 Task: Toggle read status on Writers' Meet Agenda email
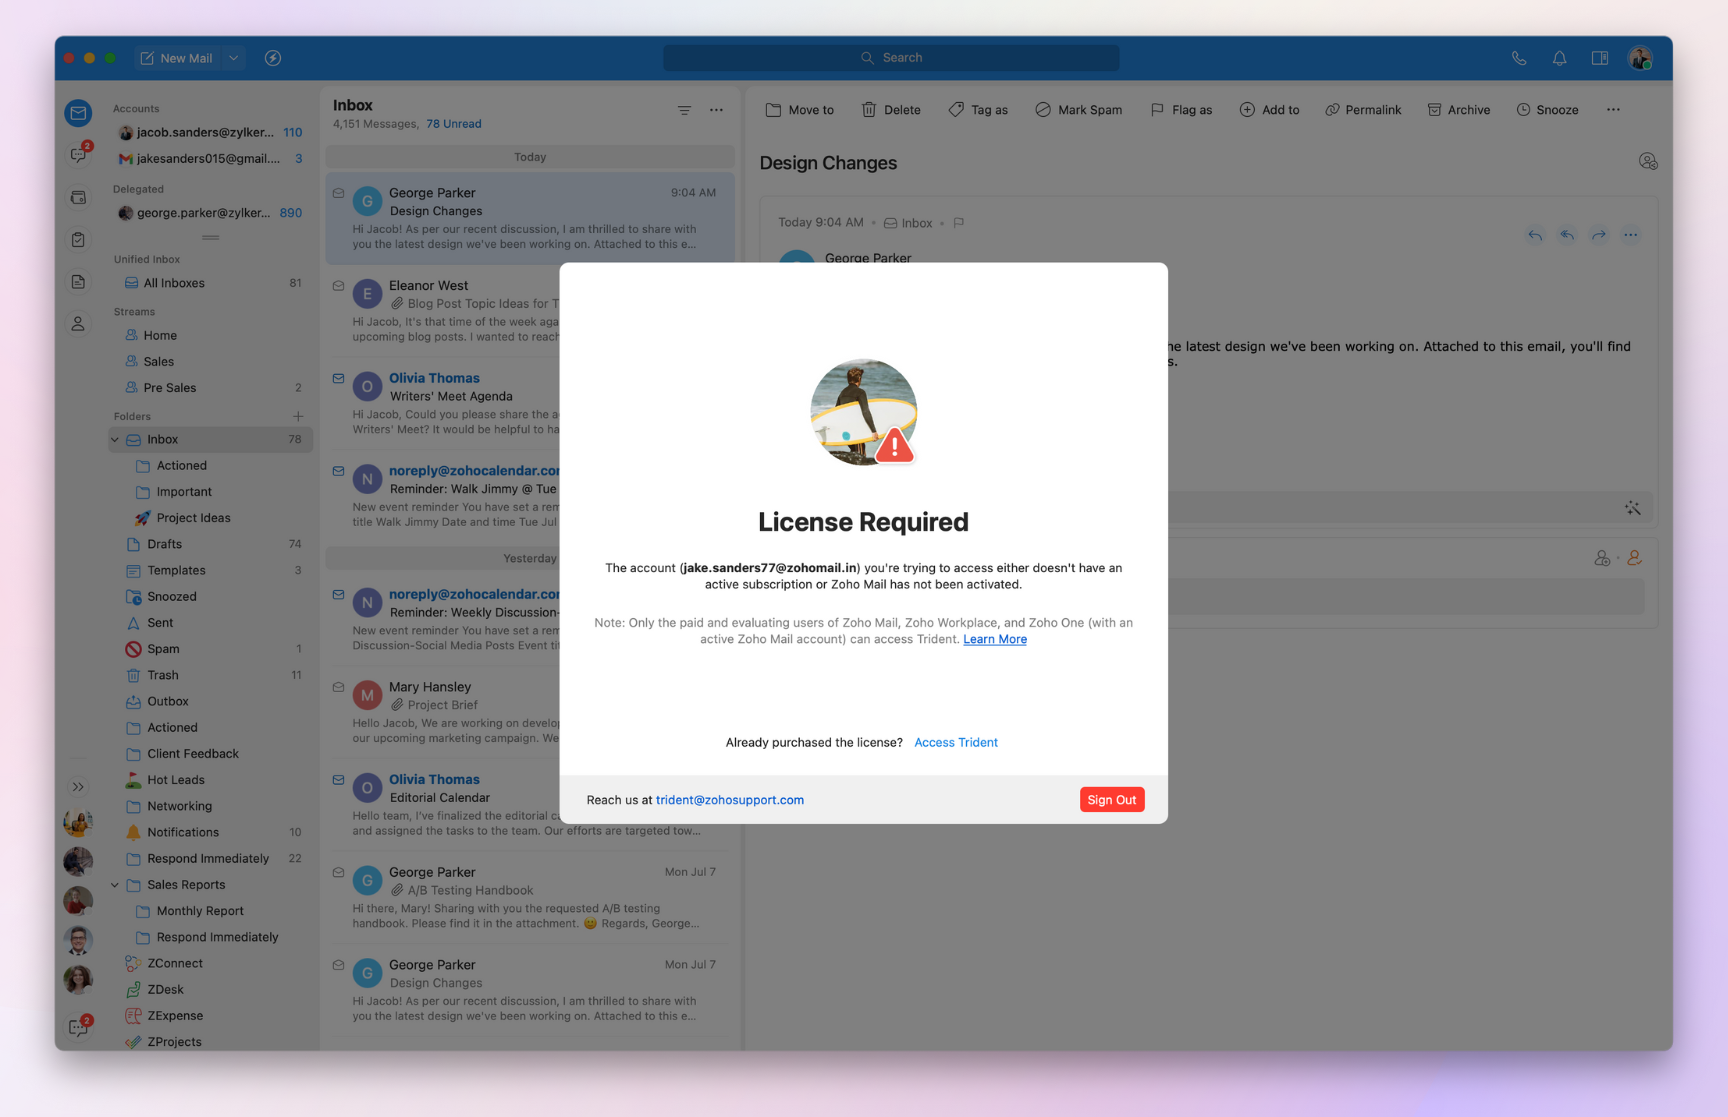pos(338,379)
